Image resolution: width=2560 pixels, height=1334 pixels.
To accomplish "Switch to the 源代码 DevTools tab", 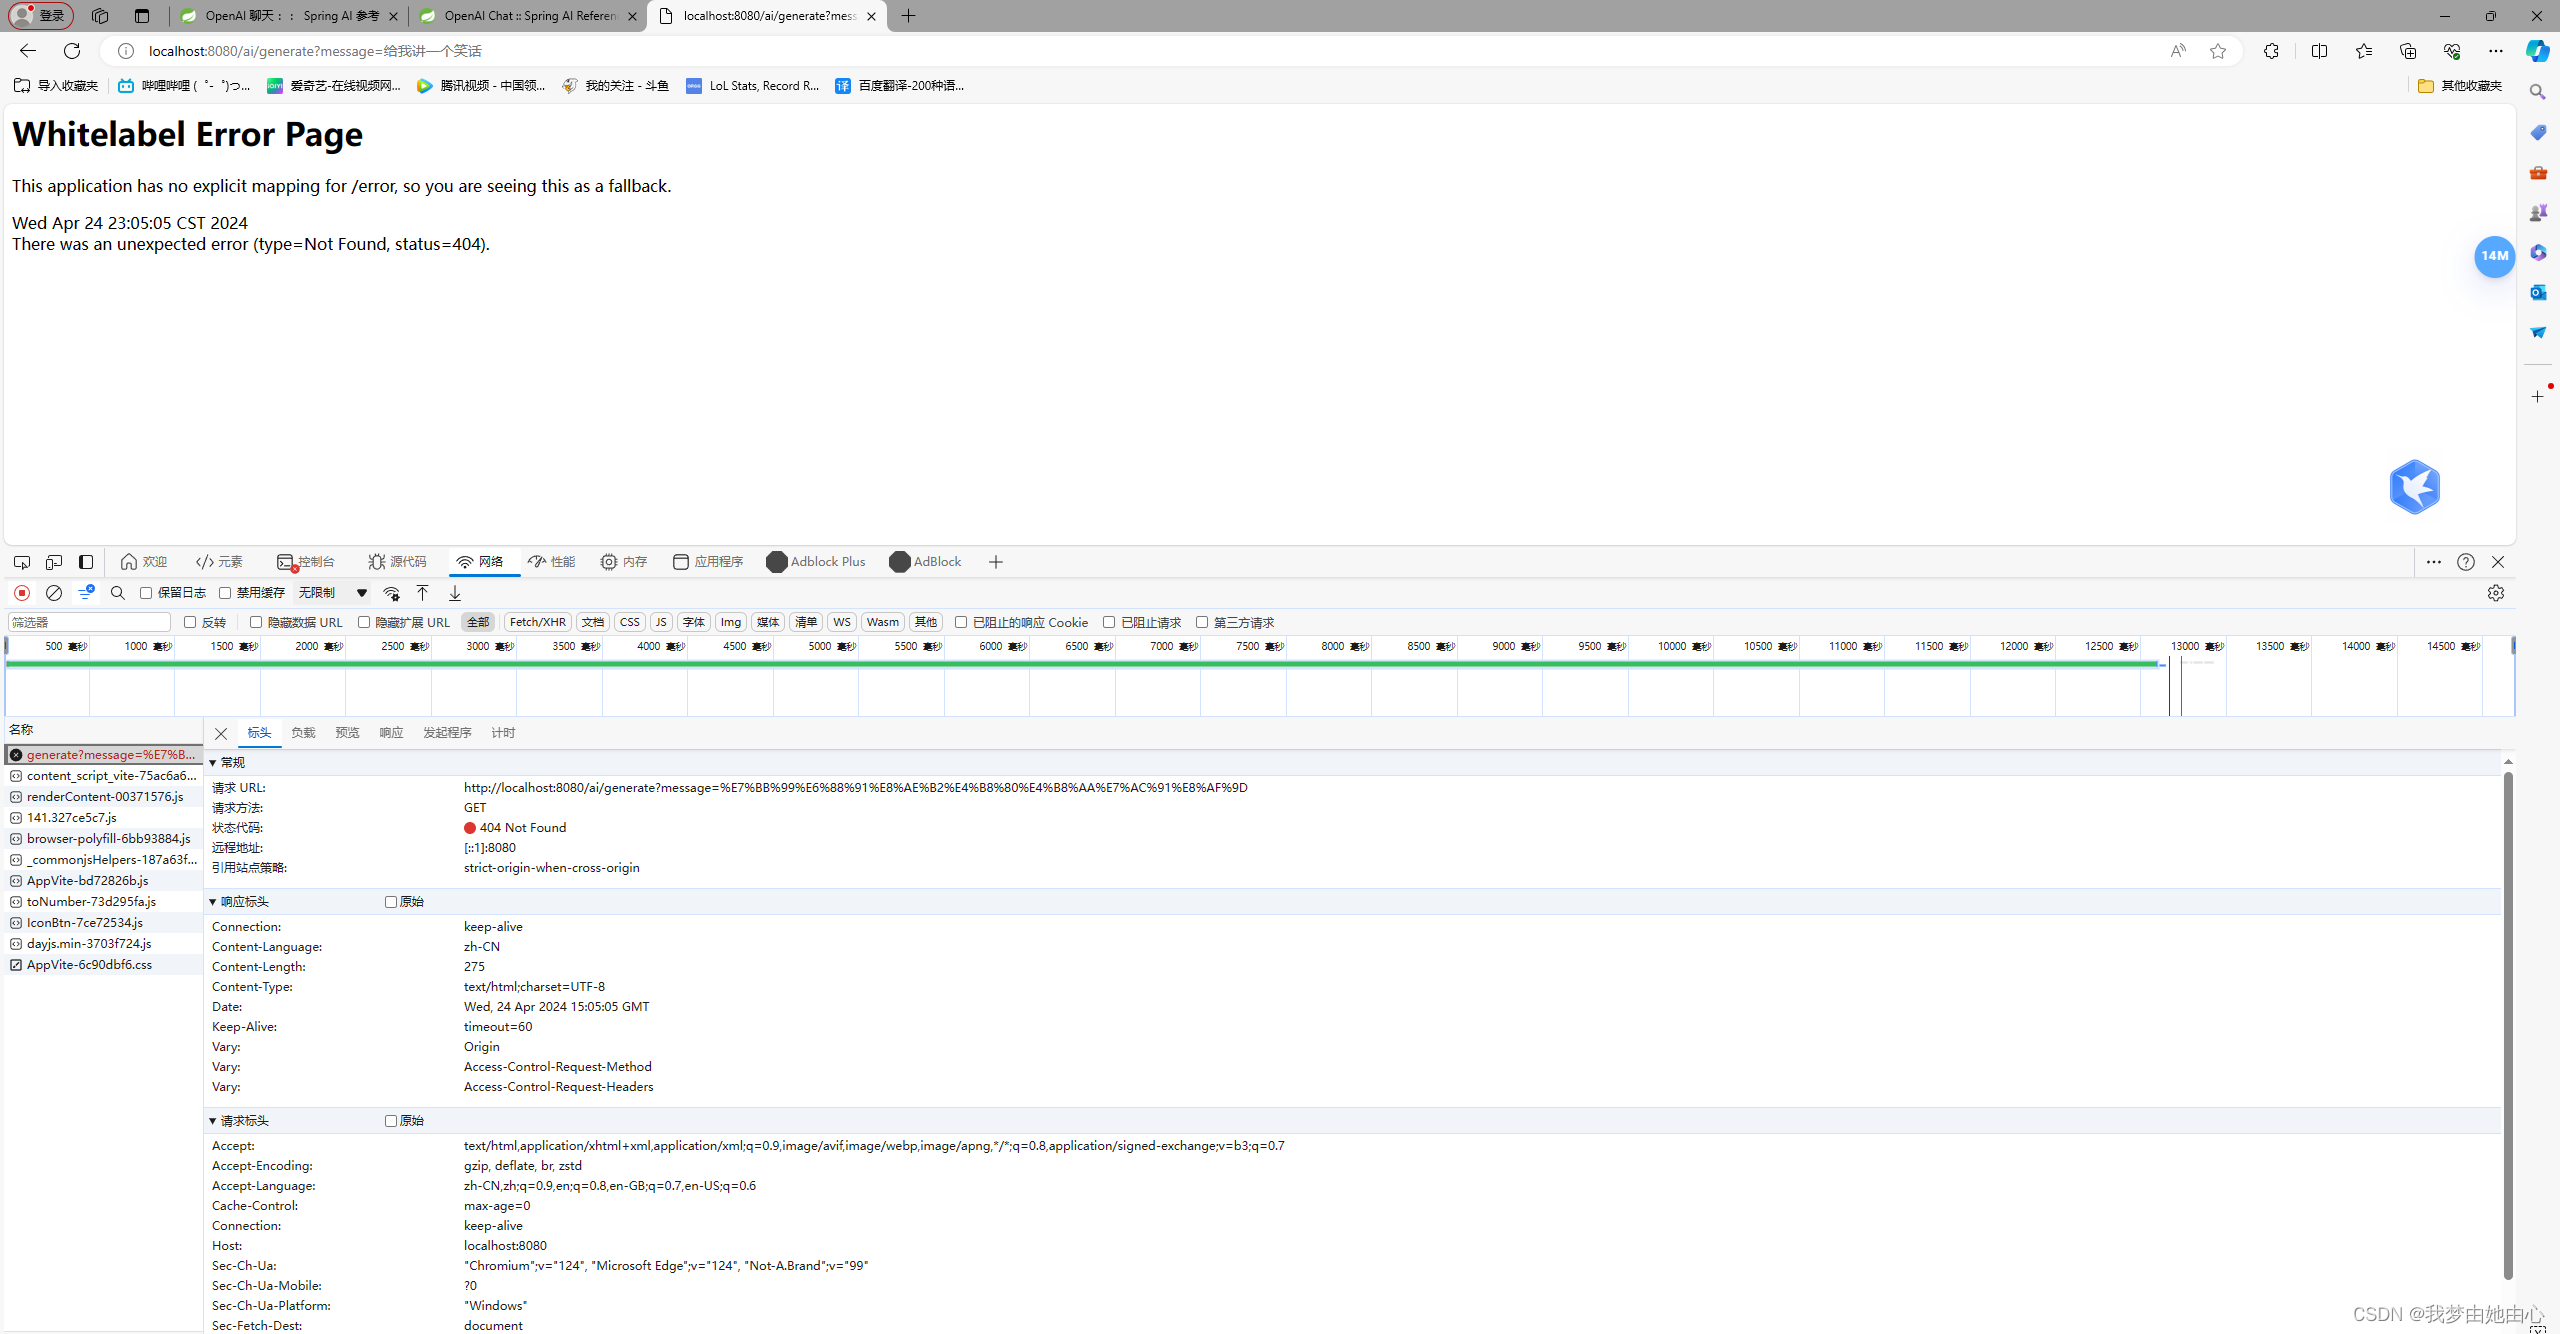I will (x=397, y=562).
